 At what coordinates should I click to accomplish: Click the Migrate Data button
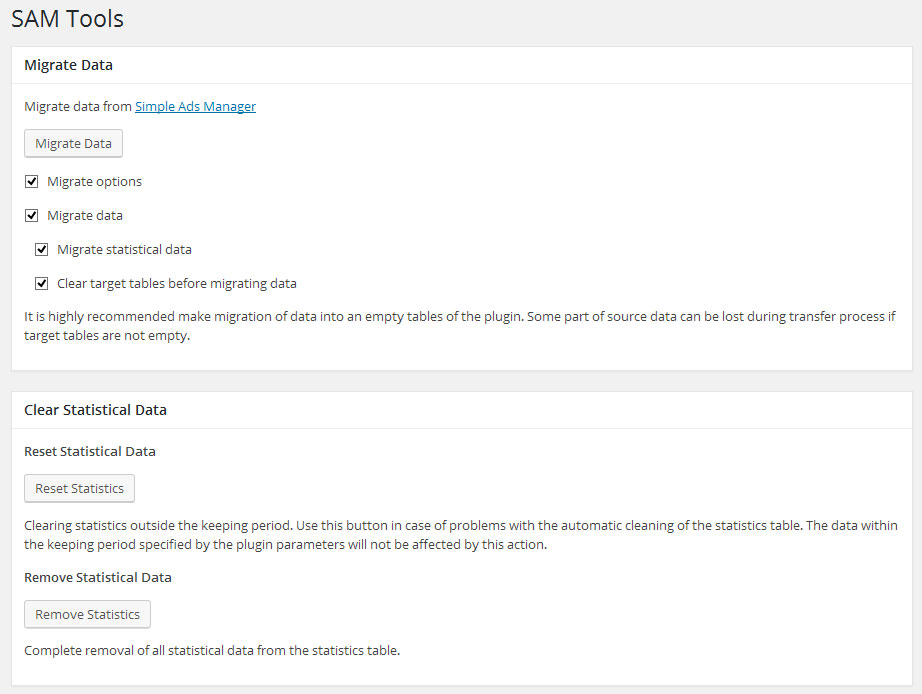[73, 144]
